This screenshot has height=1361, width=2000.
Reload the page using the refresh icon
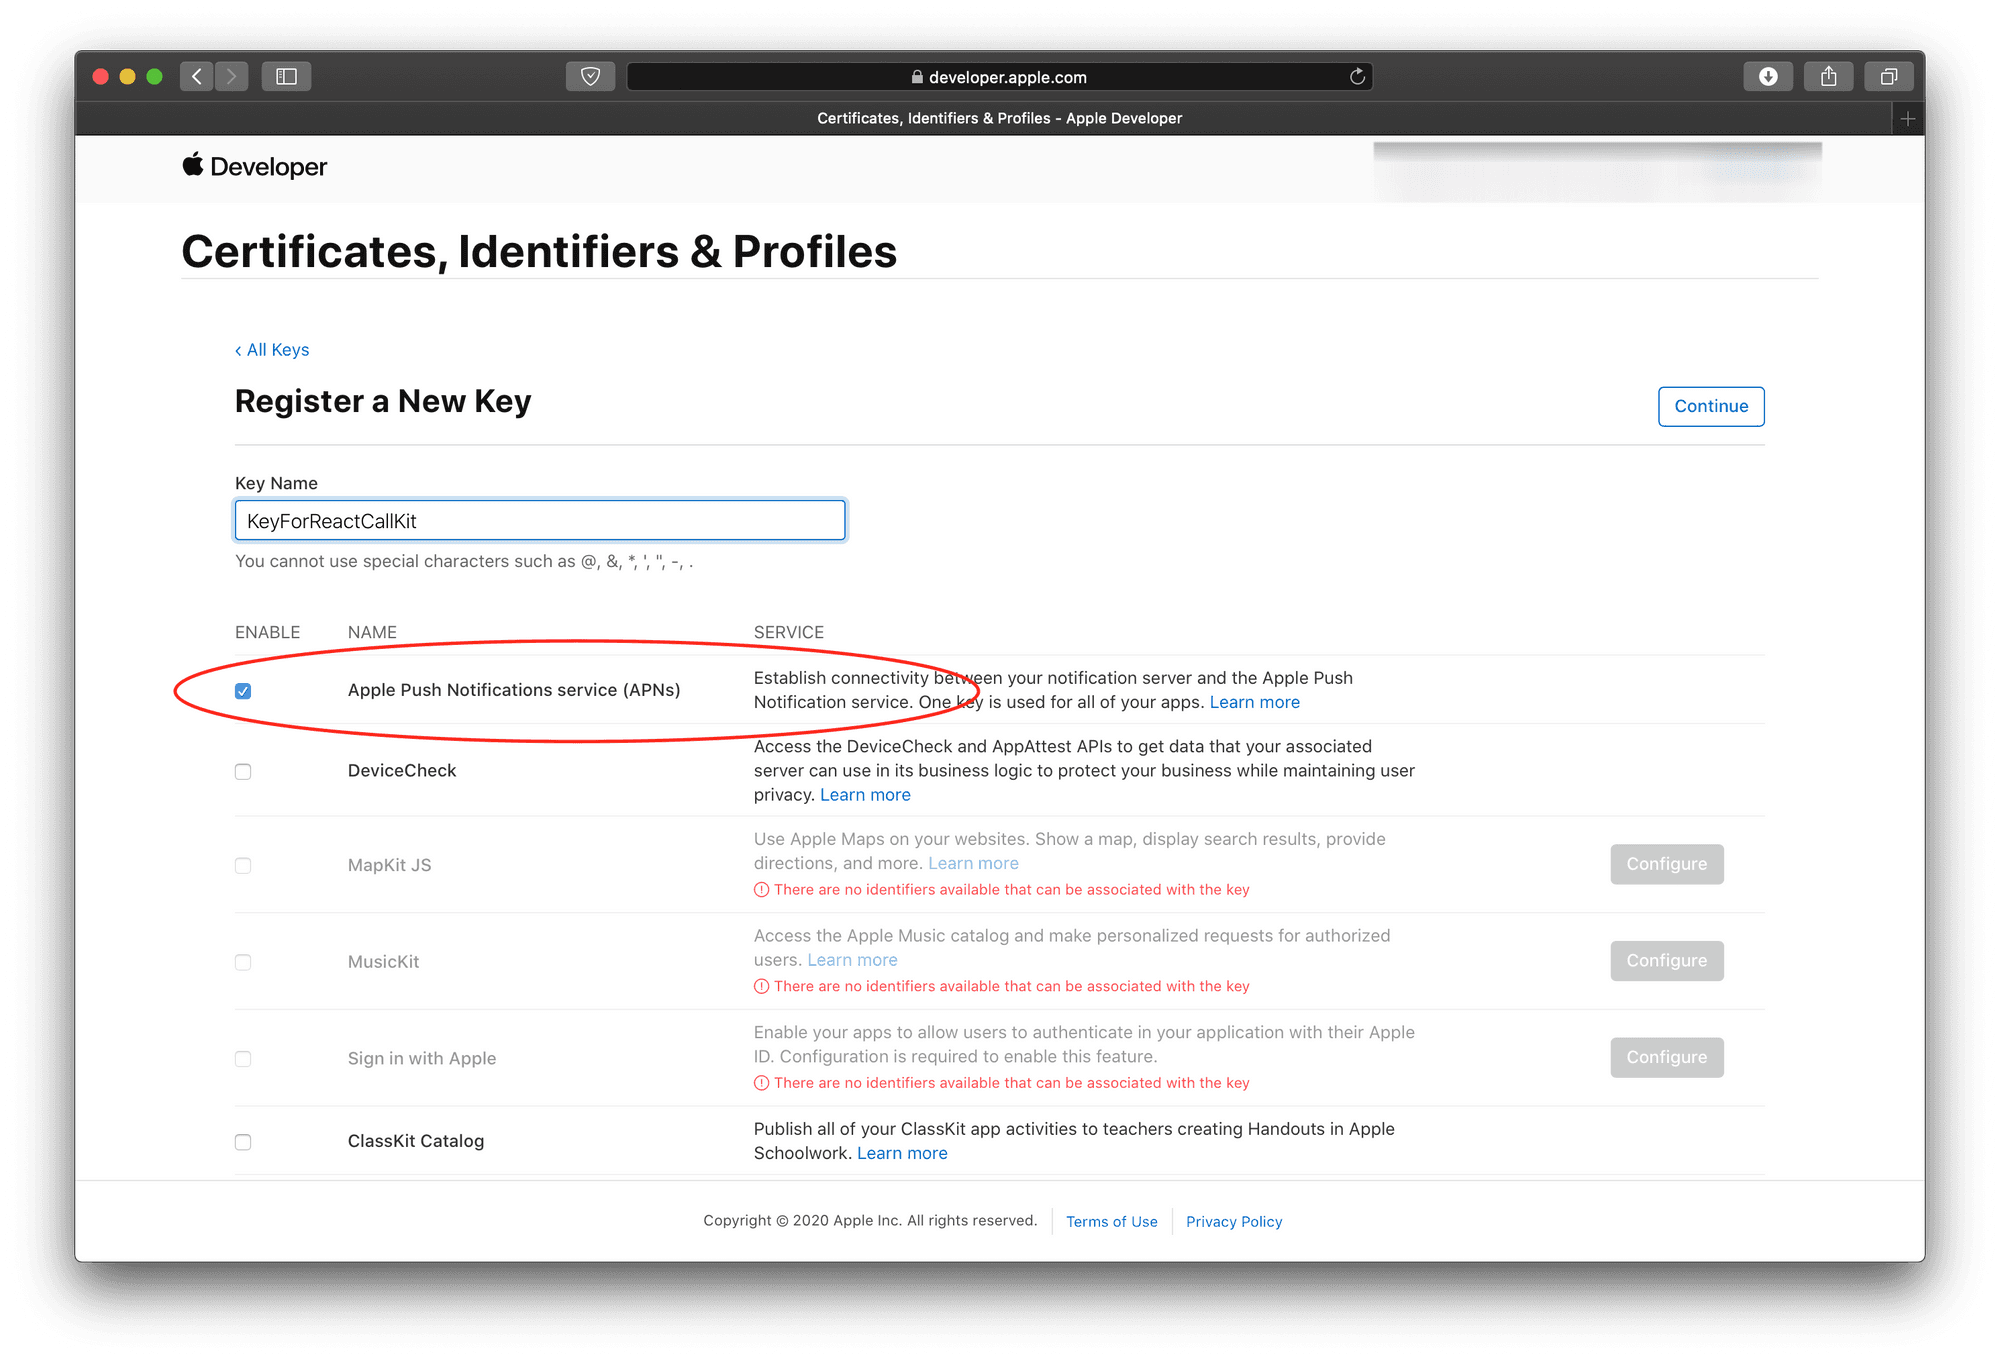[x=1357, y=77]
